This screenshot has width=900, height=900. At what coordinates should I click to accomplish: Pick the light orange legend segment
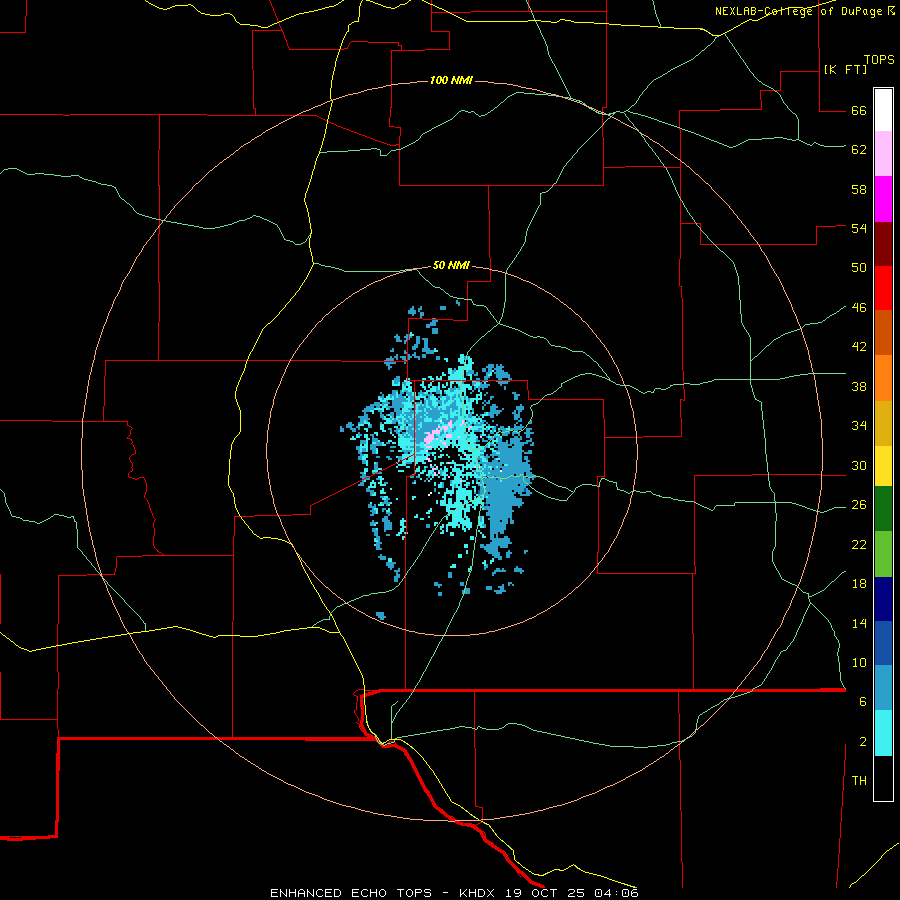pyautogui.click(x=883, y=378)
